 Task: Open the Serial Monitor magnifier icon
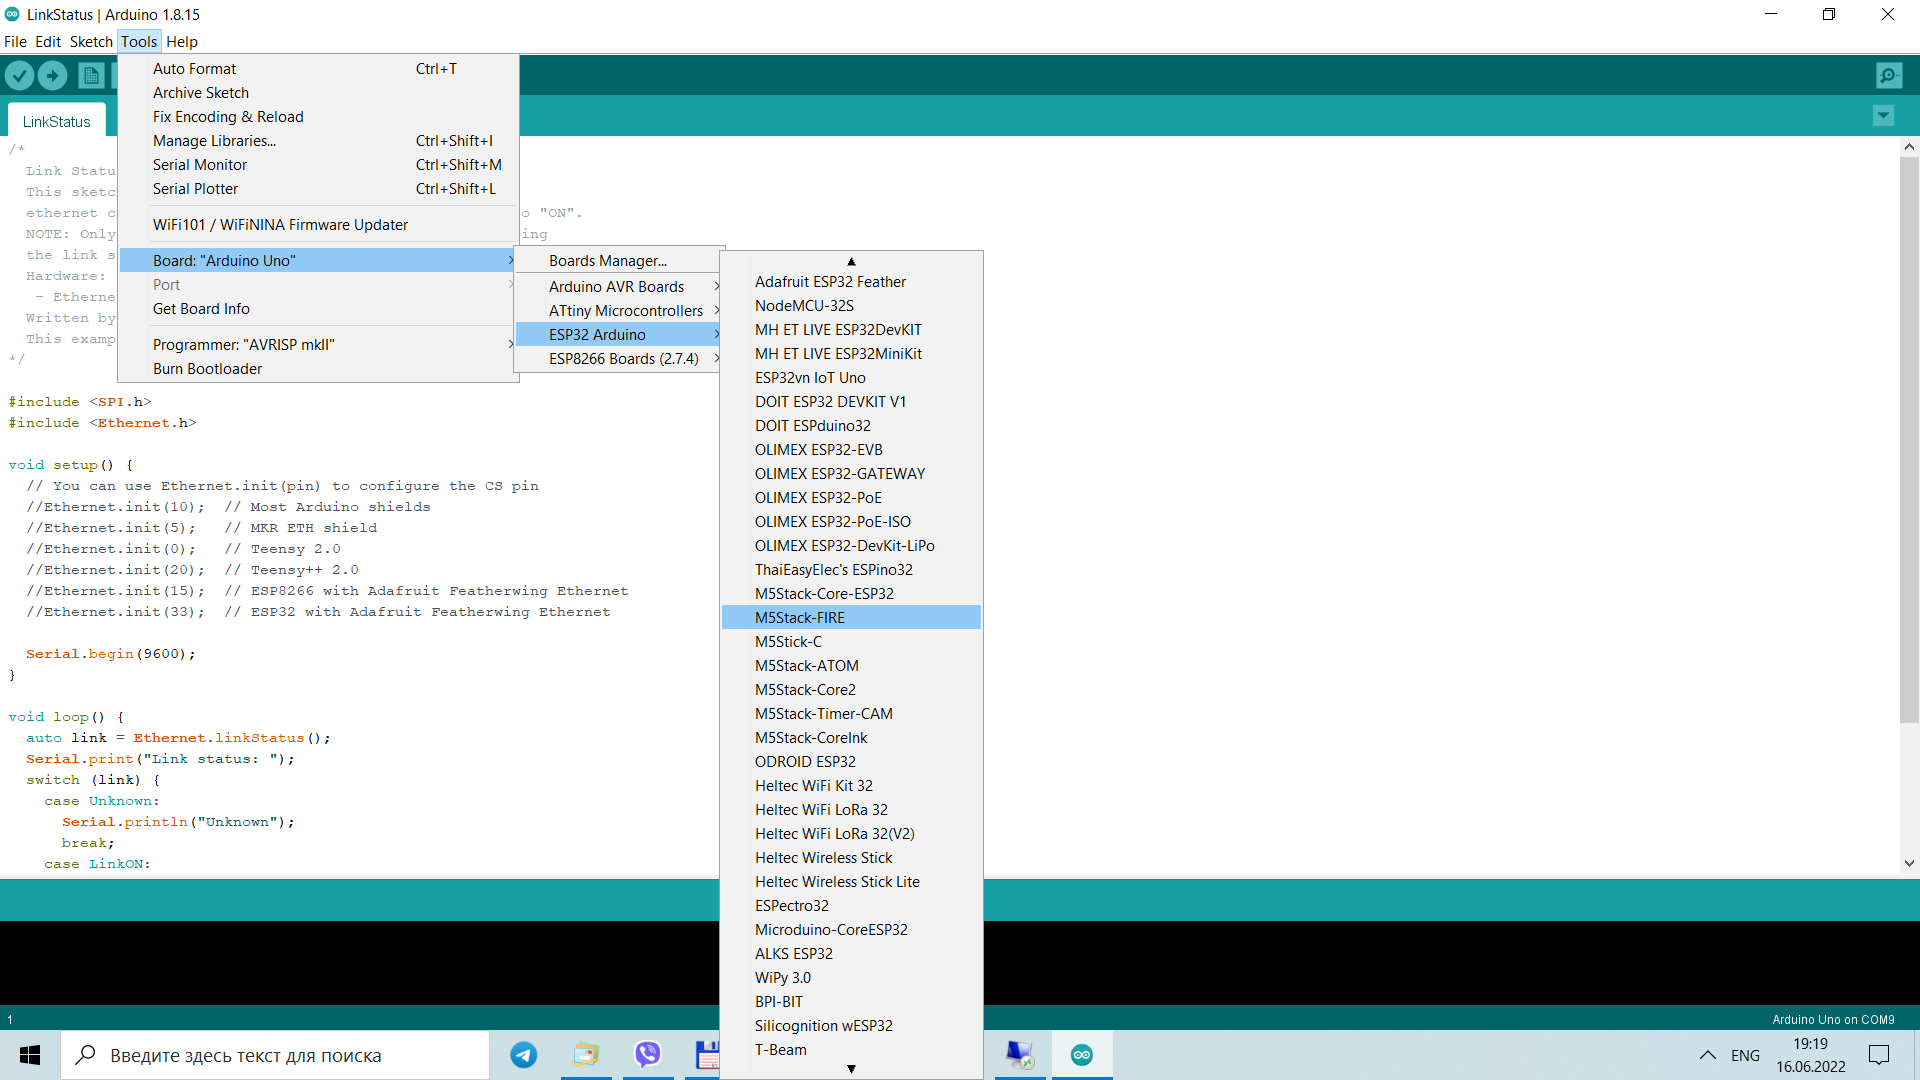click(x=1889, y=75)
